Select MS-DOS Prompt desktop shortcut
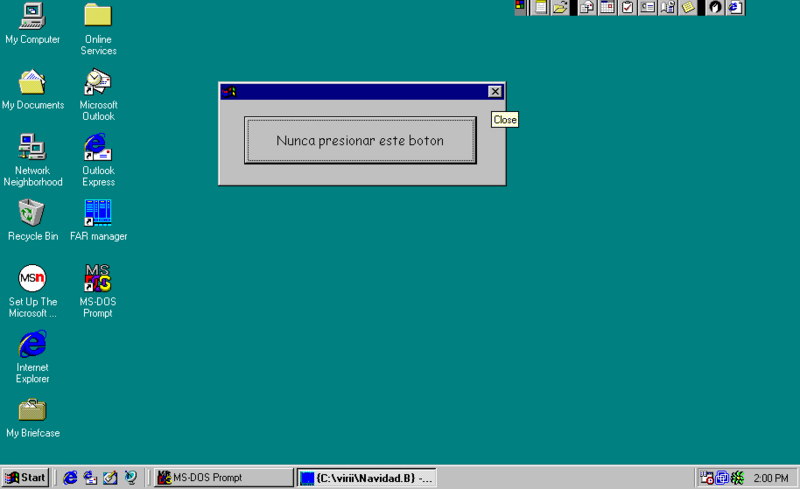The width and height of the screenshot is (800, 489). (98, 291)
